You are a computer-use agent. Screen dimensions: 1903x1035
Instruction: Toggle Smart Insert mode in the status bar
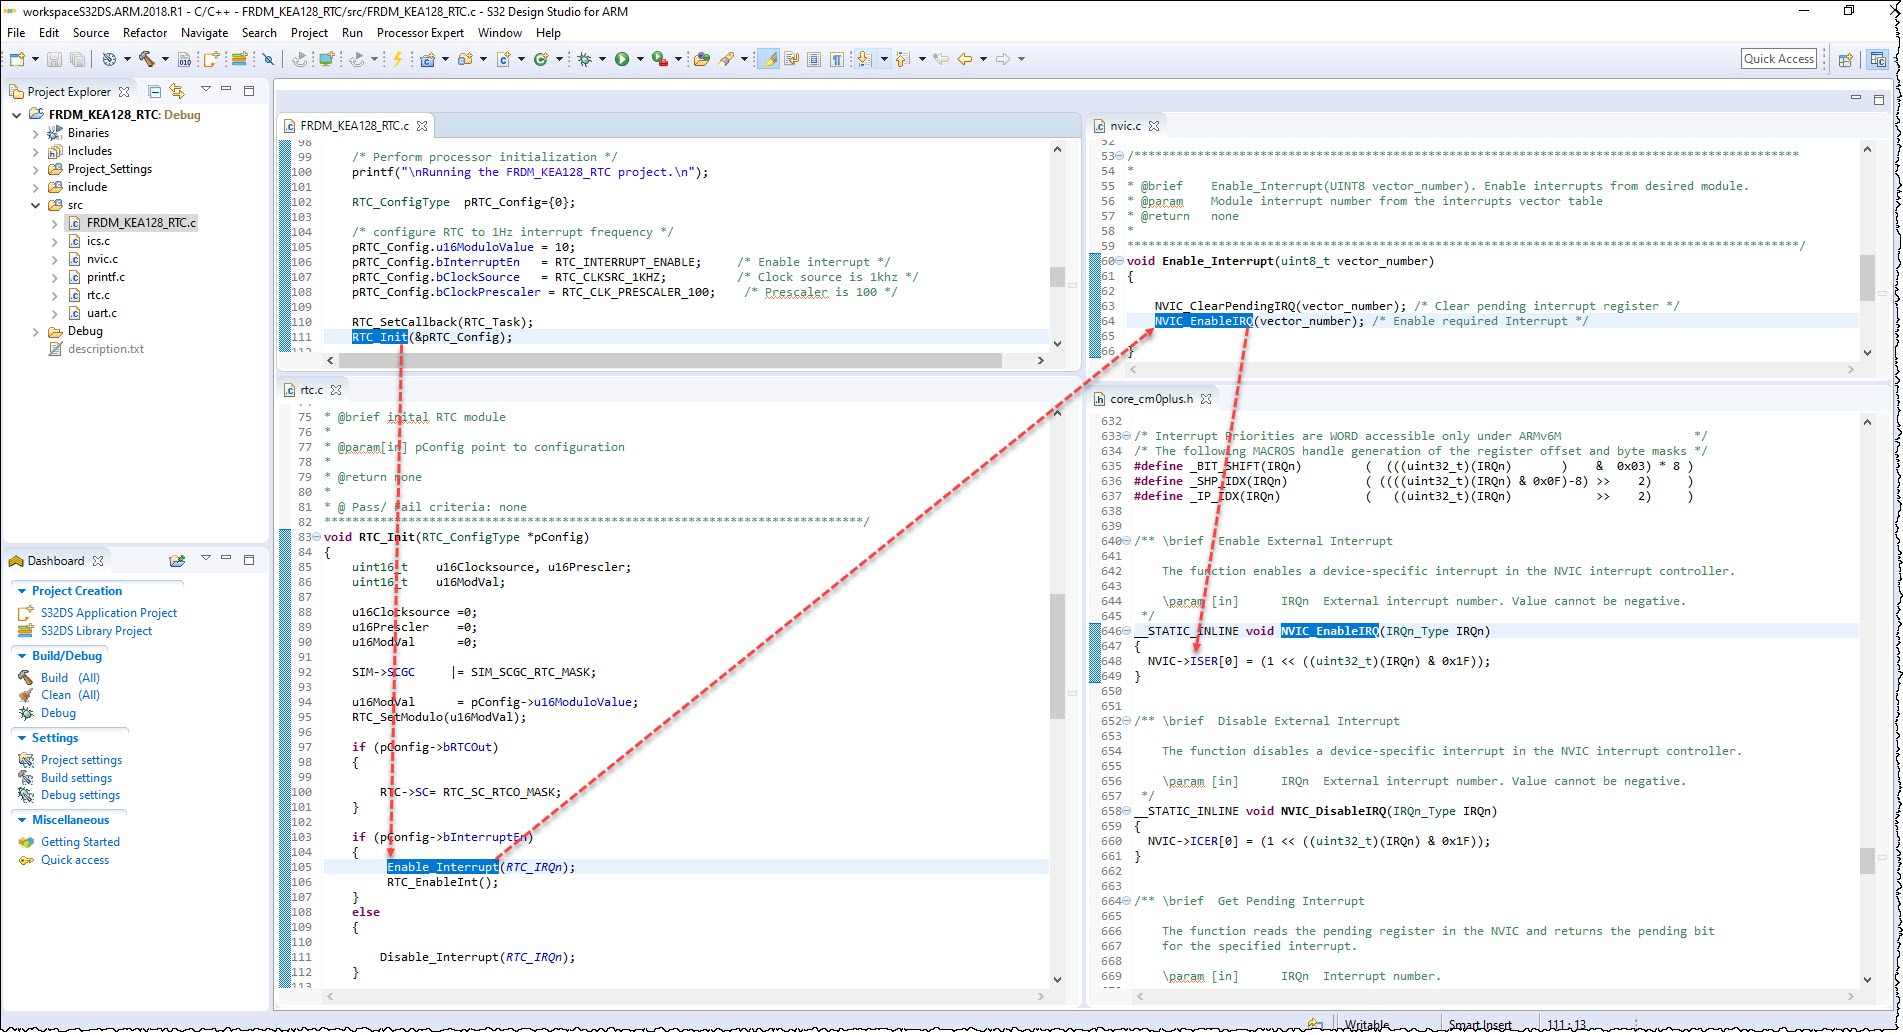1480,1024
